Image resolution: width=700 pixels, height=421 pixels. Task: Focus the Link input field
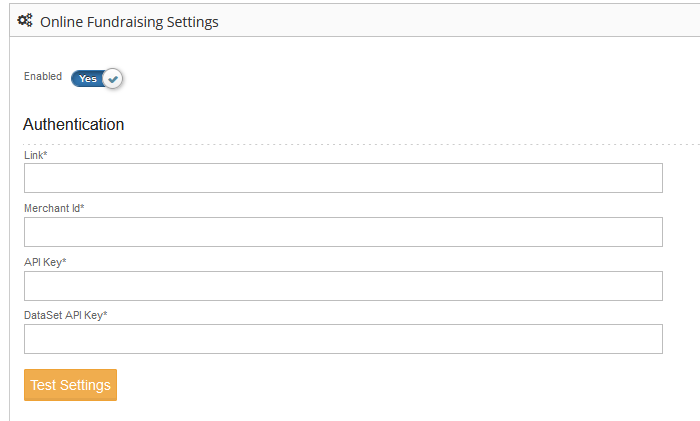click(343, 178)
